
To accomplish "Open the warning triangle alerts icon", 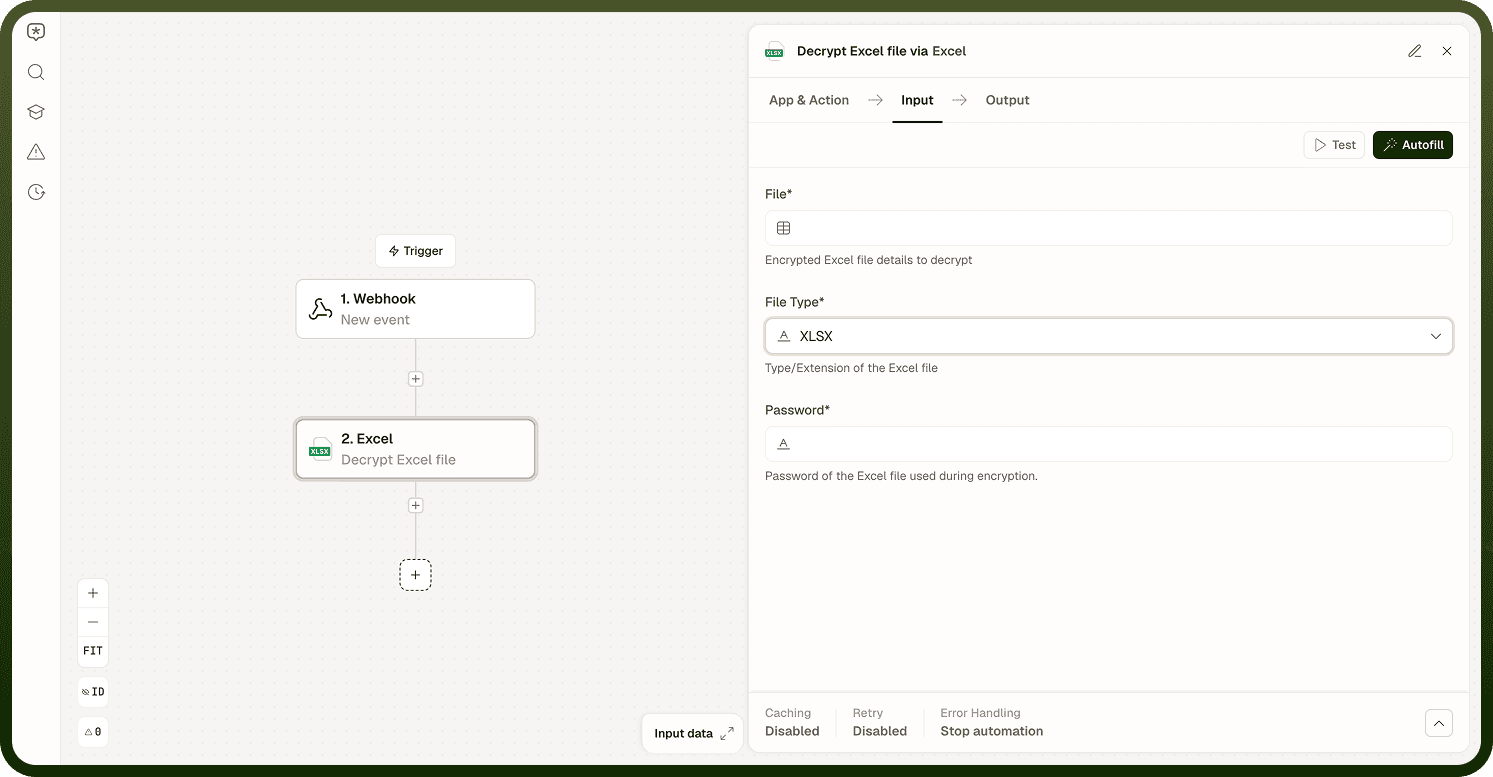I will 36,152.
